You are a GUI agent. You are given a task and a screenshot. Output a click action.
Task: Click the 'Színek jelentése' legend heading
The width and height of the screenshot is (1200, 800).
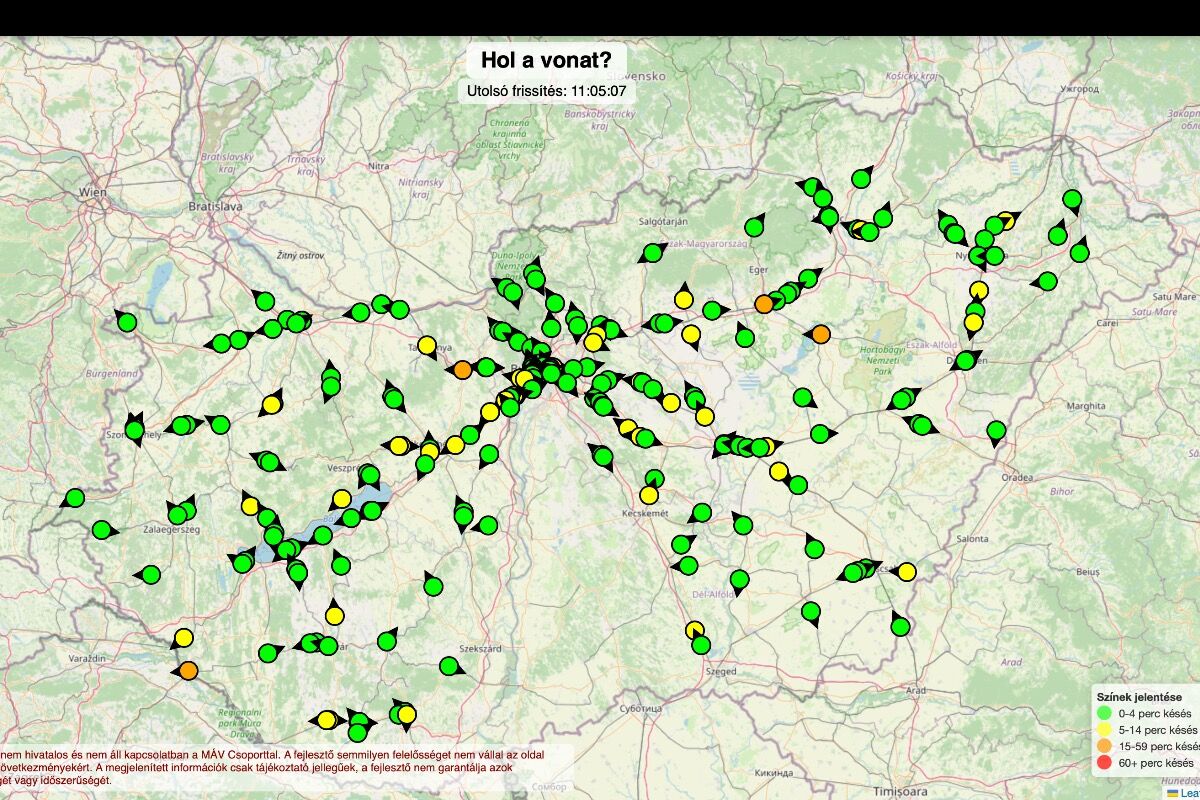tap(1139, 696)
